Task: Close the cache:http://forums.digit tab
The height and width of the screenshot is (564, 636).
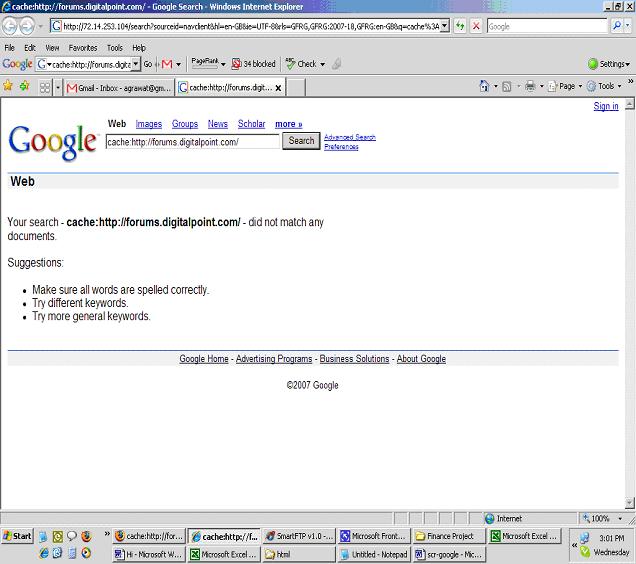Action: (278, 88)
